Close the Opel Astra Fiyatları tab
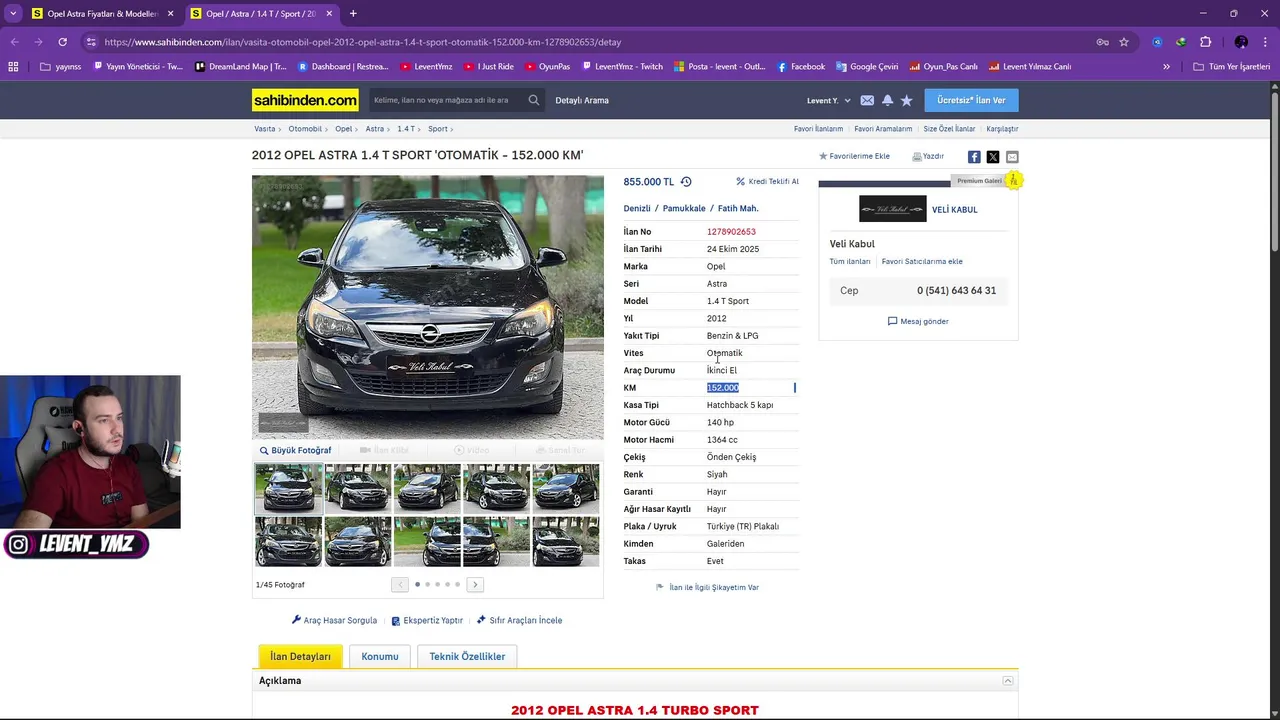 tap(170, 14)
